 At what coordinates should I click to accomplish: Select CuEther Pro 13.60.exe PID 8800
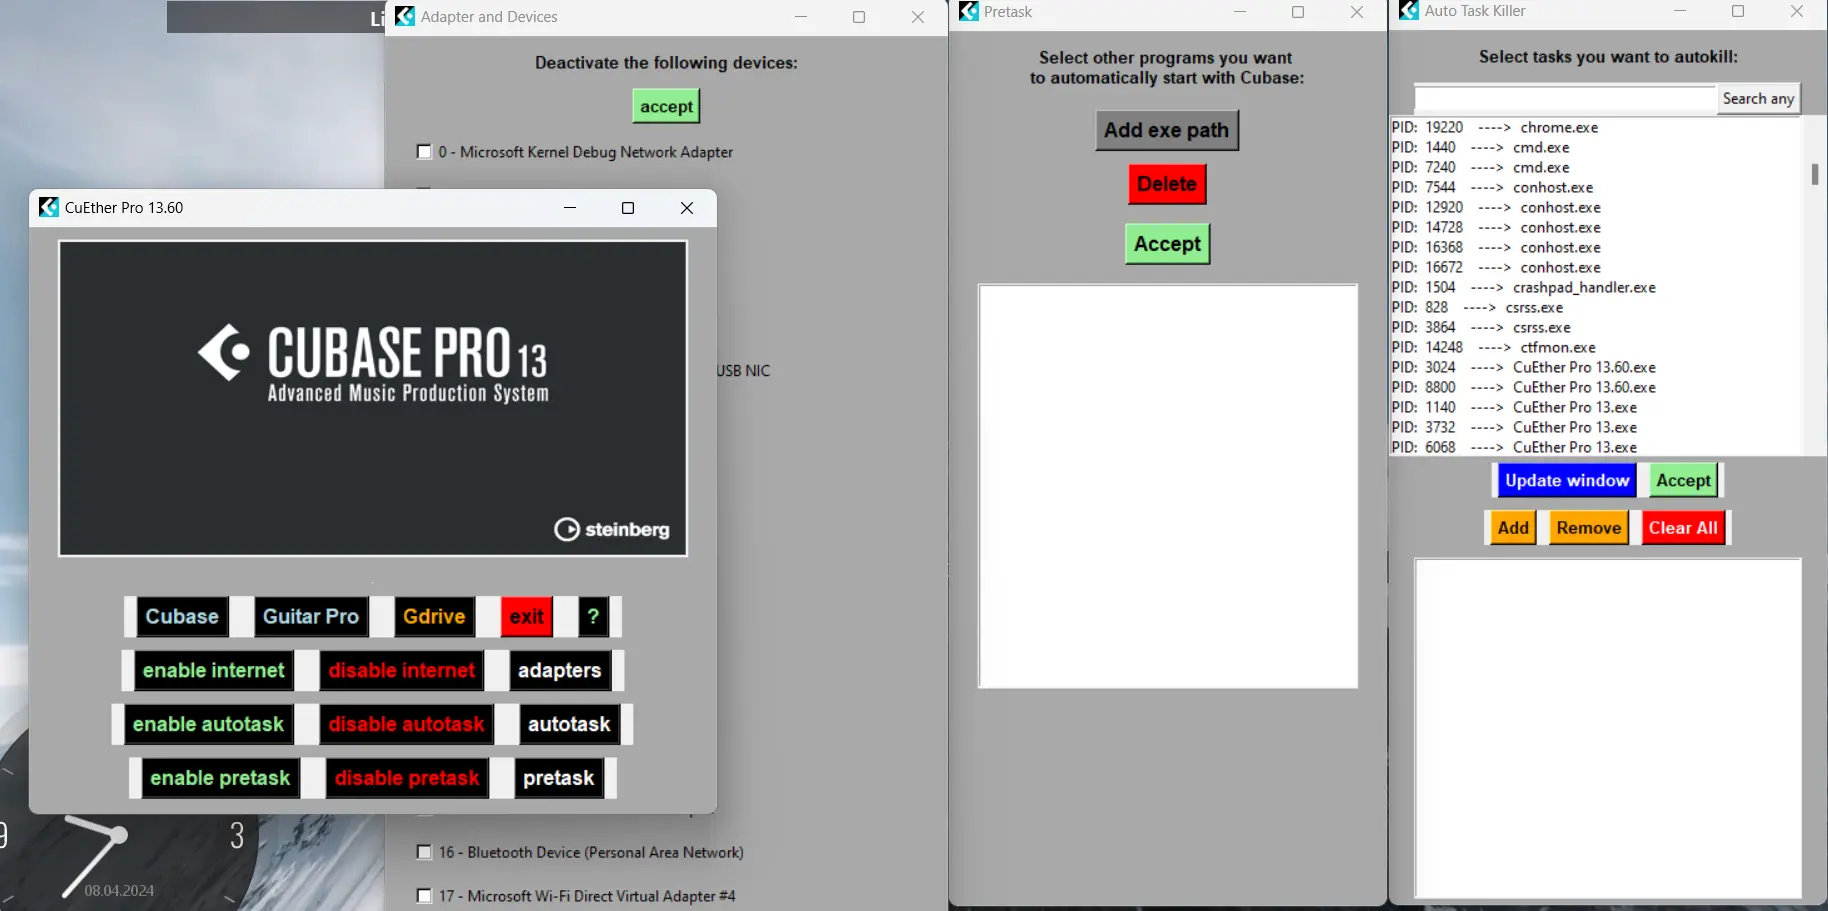(x=1596, y=387)
